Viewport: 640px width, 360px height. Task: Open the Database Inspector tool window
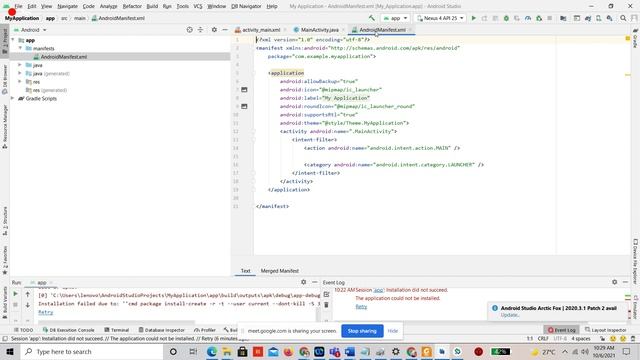(x=161, y=330)
